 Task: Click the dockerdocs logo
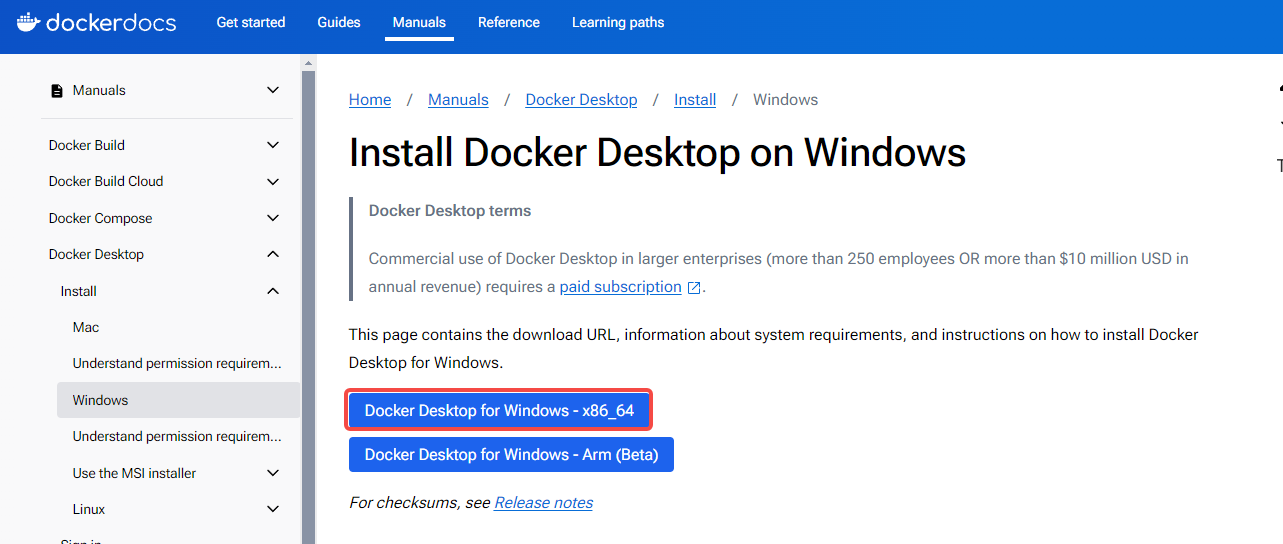[x=96, y=22]
